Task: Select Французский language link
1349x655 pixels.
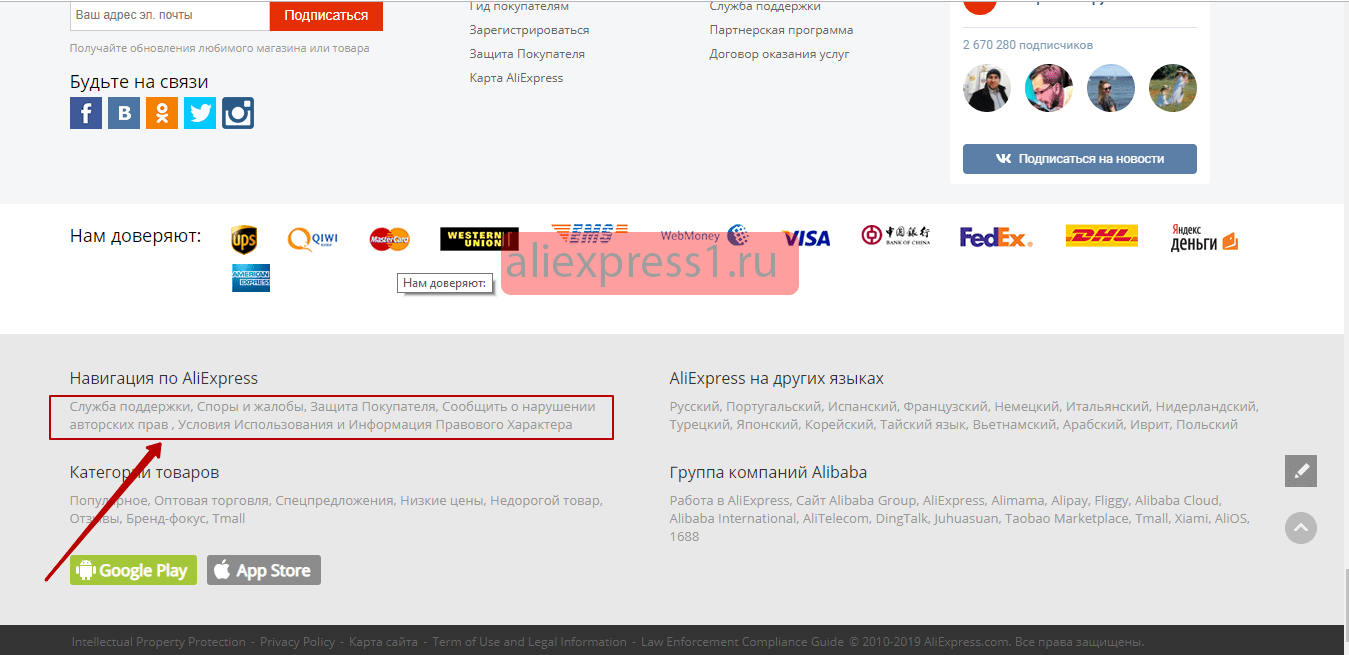Action: (945, 406)
